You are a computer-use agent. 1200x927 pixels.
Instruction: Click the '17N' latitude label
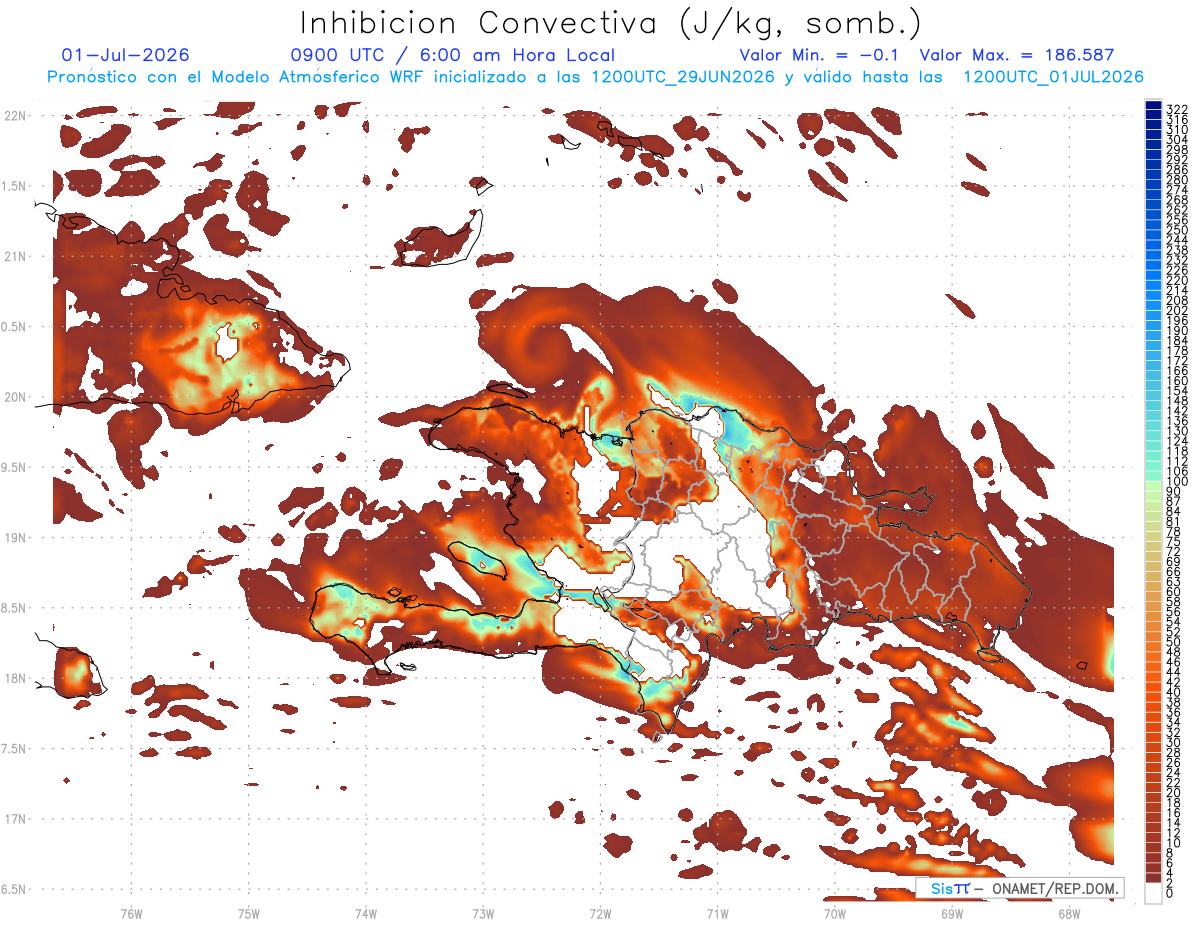click(16, 819)
